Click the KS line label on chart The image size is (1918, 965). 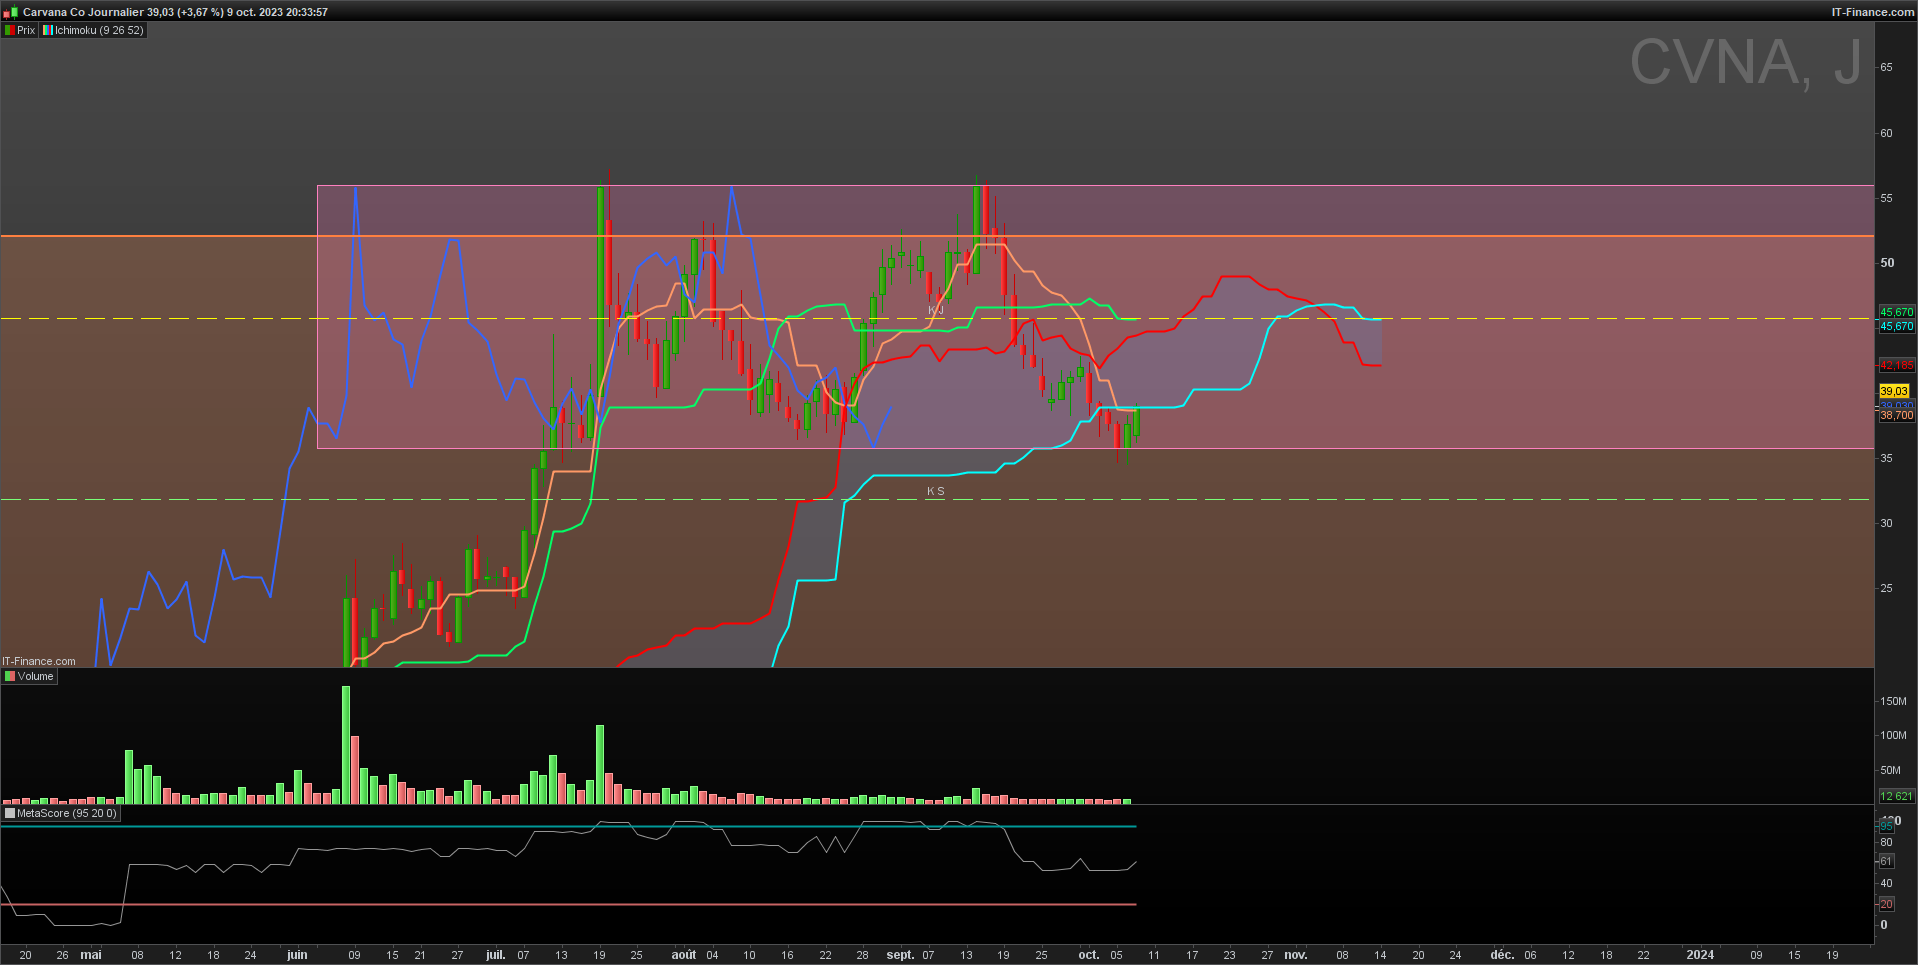click(935, 491)
